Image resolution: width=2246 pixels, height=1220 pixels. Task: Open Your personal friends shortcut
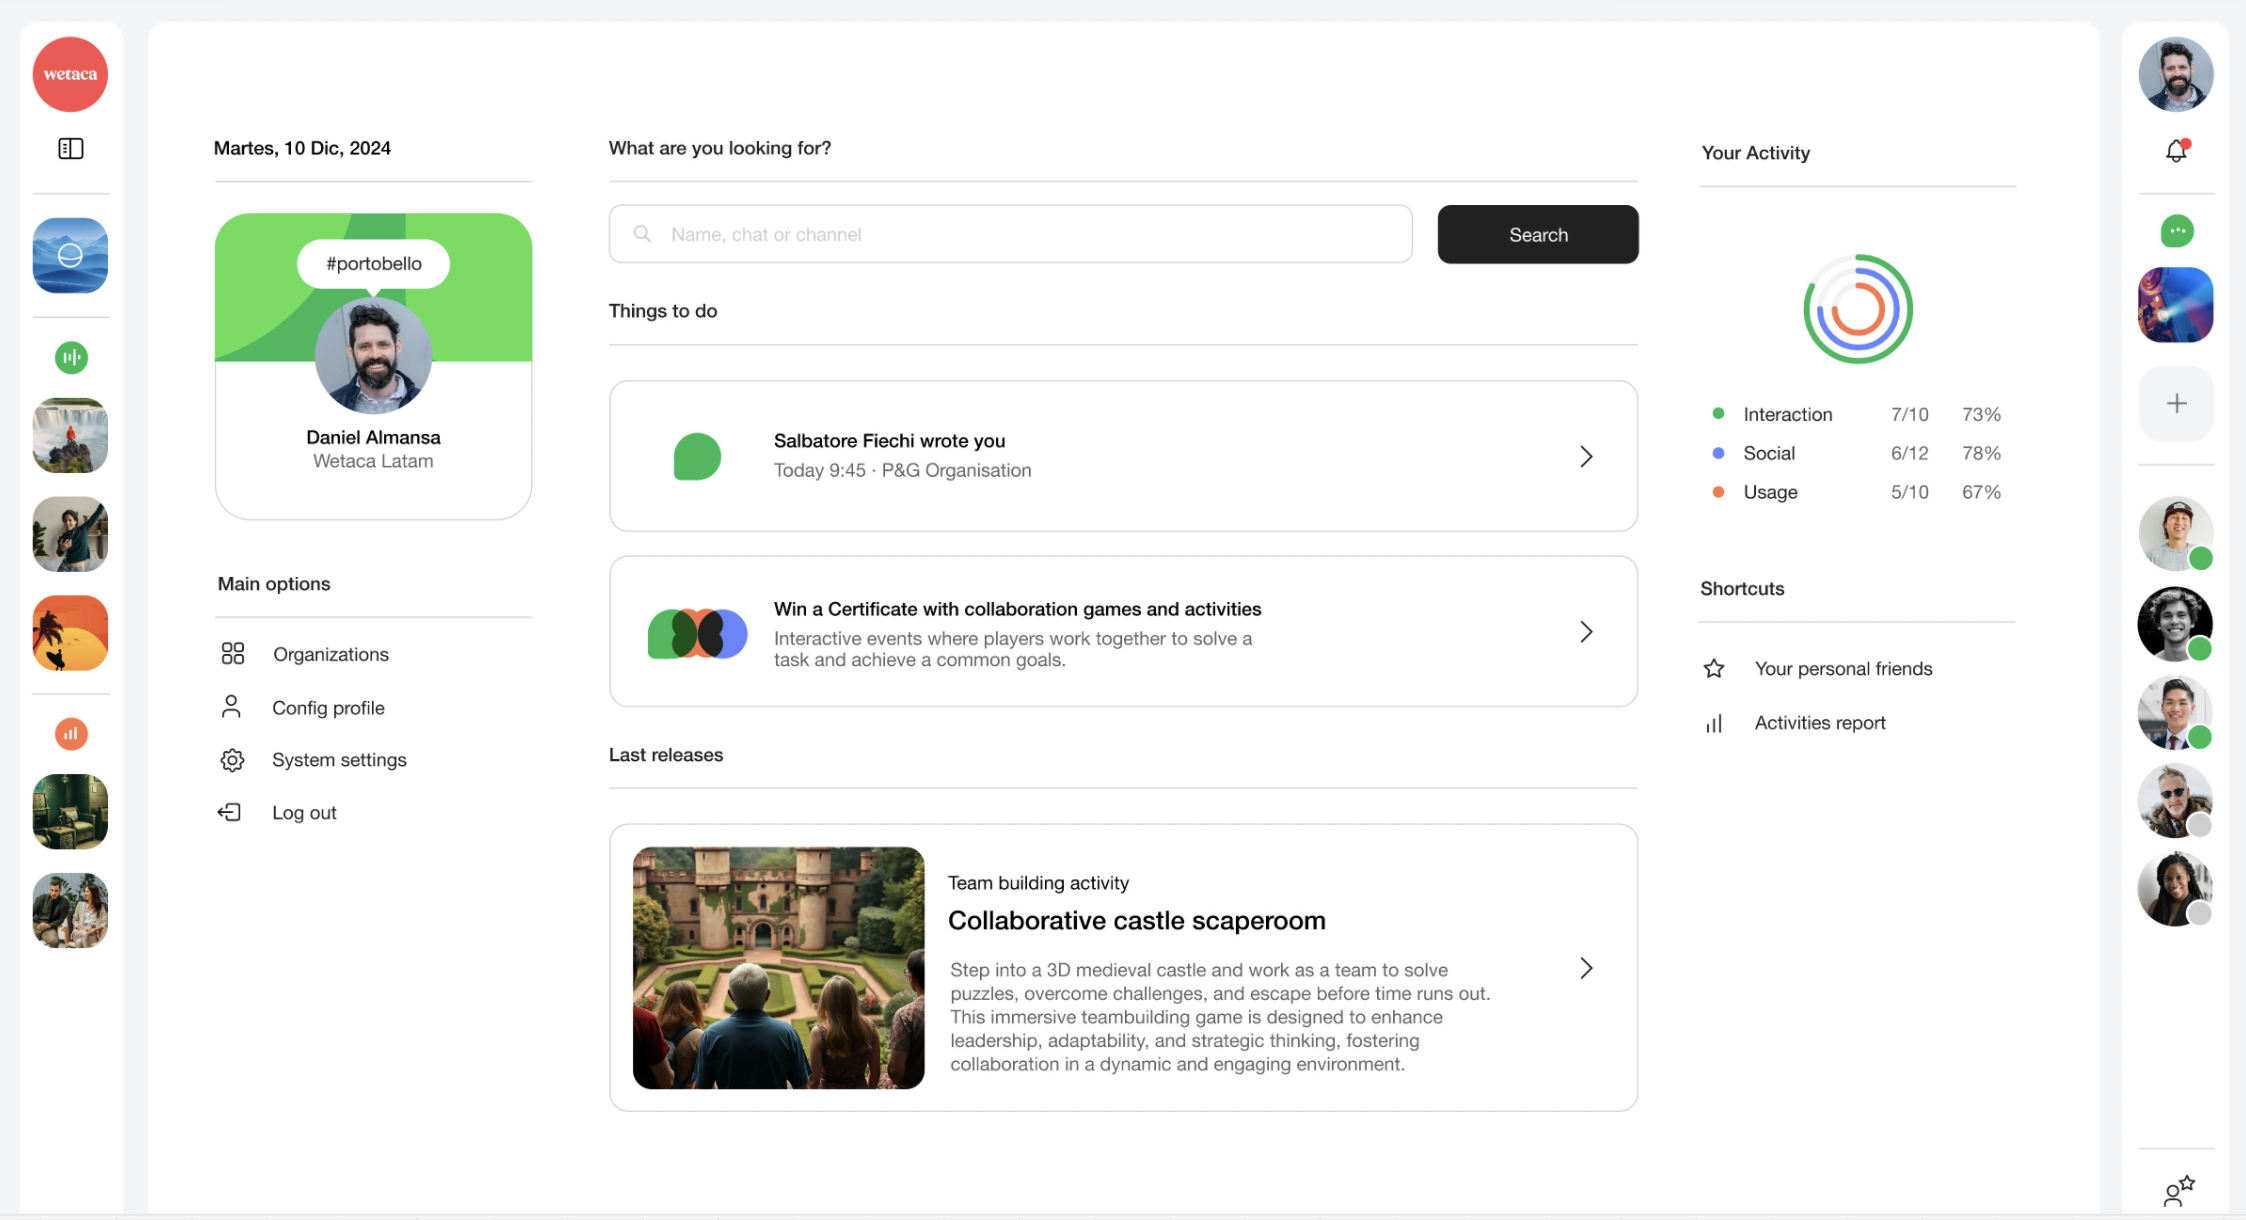click(1842, 669)
